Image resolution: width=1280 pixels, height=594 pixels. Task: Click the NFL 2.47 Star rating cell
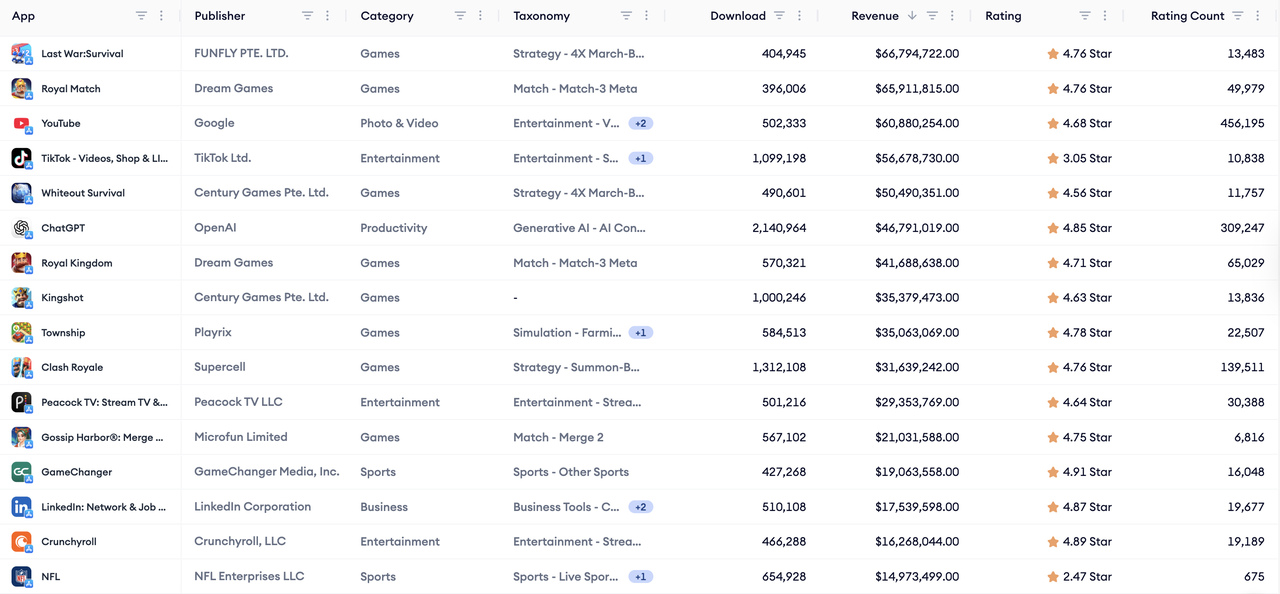[x=1079, y=577]
